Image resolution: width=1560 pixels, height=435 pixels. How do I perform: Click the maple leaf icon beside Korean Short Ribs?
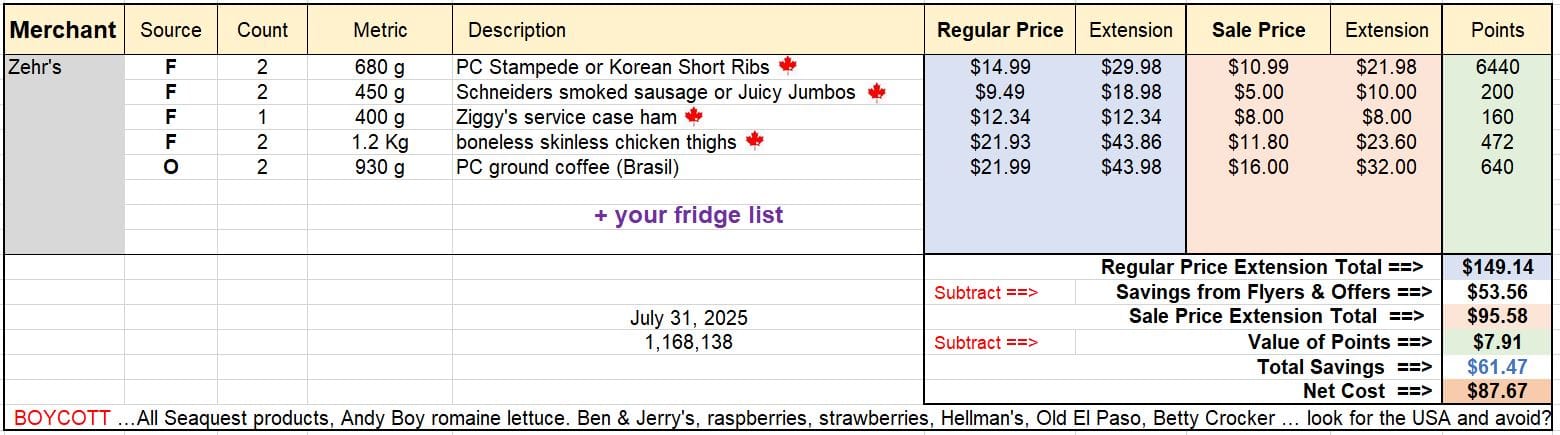[787, 67]
